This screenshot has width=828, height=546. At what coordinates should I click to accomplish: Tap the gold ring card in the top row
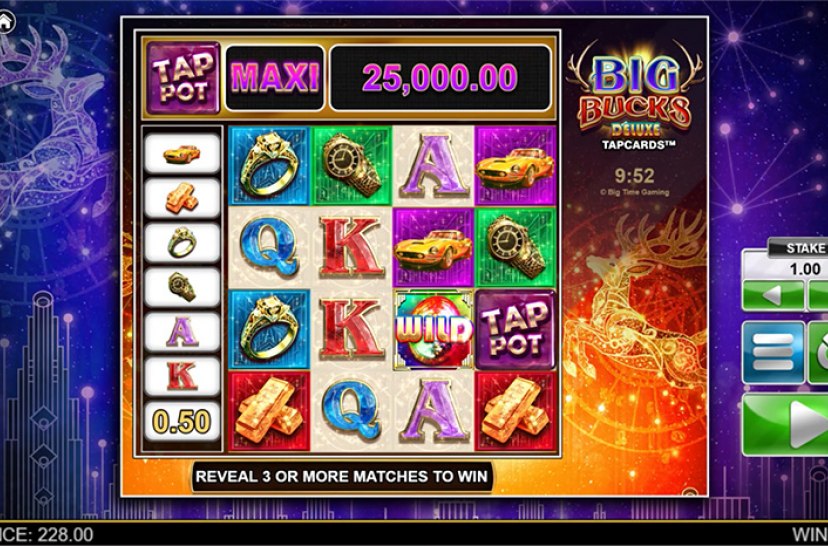click(269, 165)
